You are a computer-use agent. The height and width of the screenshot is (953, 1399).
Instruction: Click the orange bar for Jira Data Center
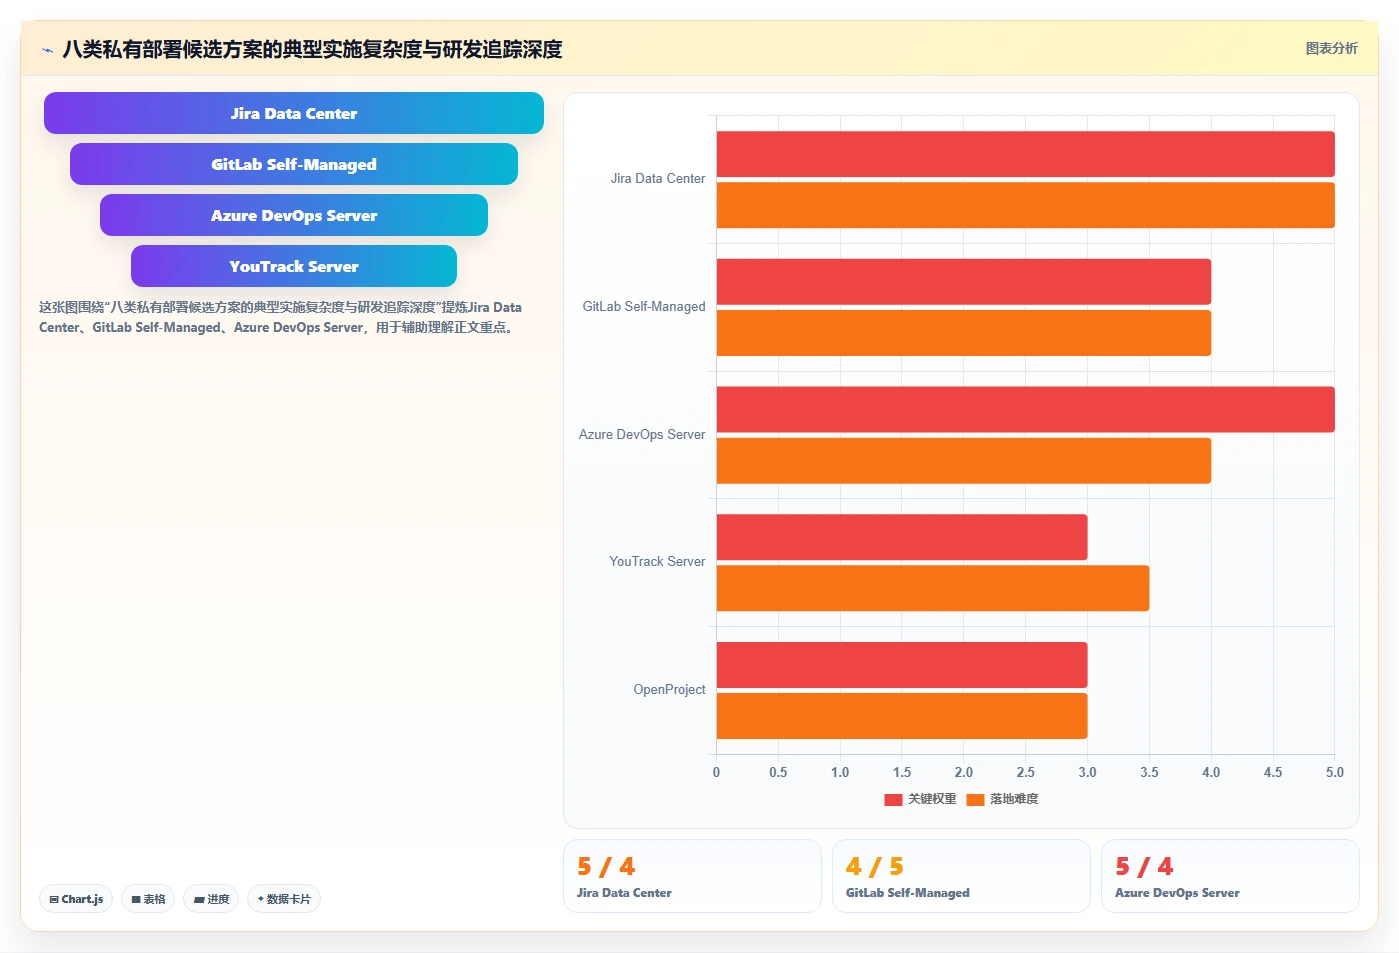tap(1025, 205)
